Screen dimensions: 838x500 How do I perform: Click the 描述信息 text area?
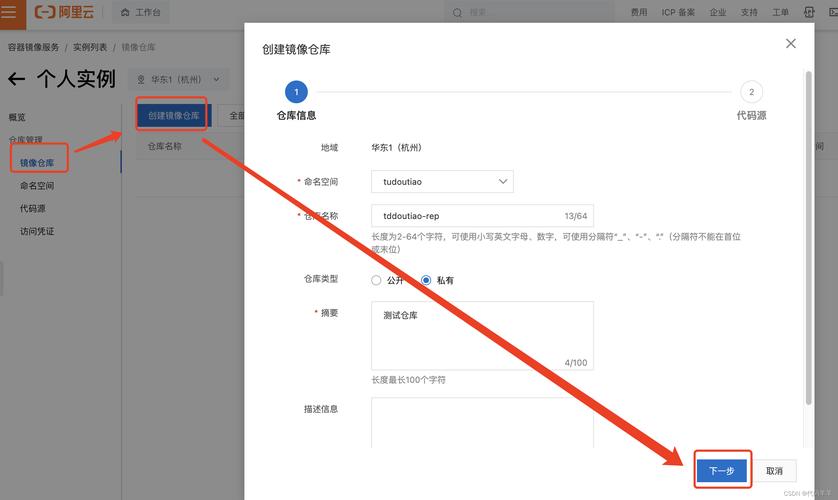point(482,423)
